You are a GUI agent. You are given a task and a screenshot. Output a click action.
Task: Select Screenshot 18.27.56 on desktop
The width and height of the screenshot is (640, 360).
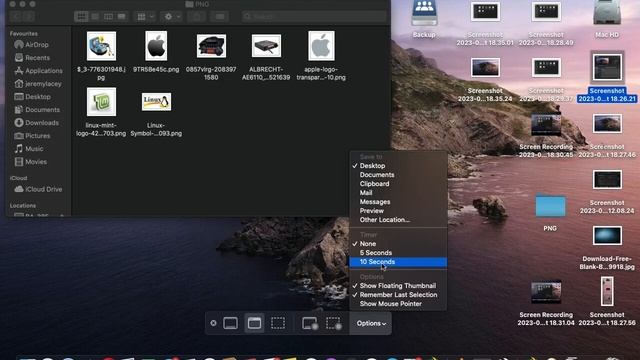coord(607,301)
